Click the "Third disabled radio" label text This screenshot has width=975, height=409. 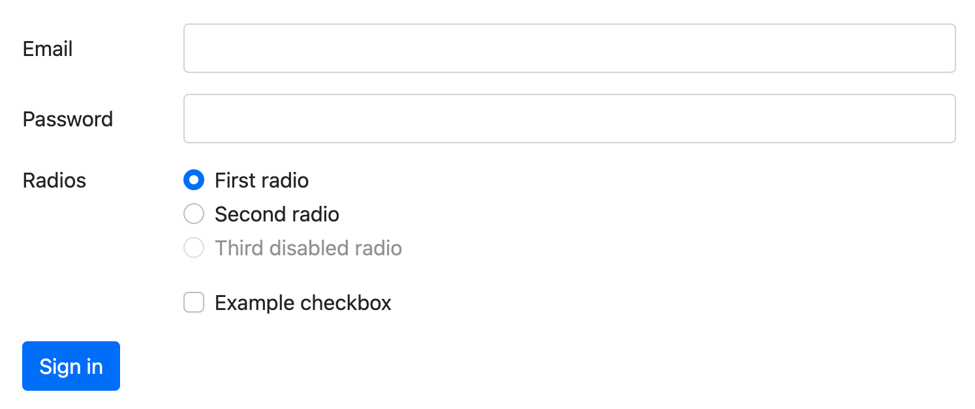pos(308,248)
